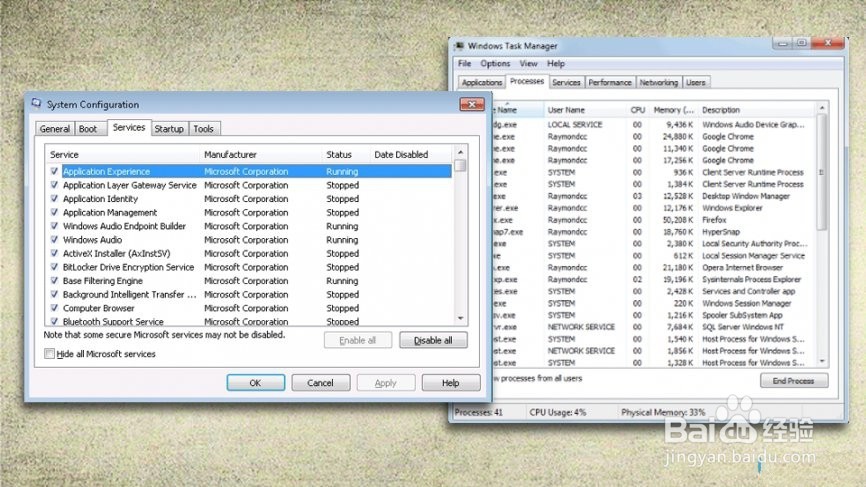866x487 pixels.
Task: Click Task Manager process list scrollbar thumb
Action: click(822, 172)
